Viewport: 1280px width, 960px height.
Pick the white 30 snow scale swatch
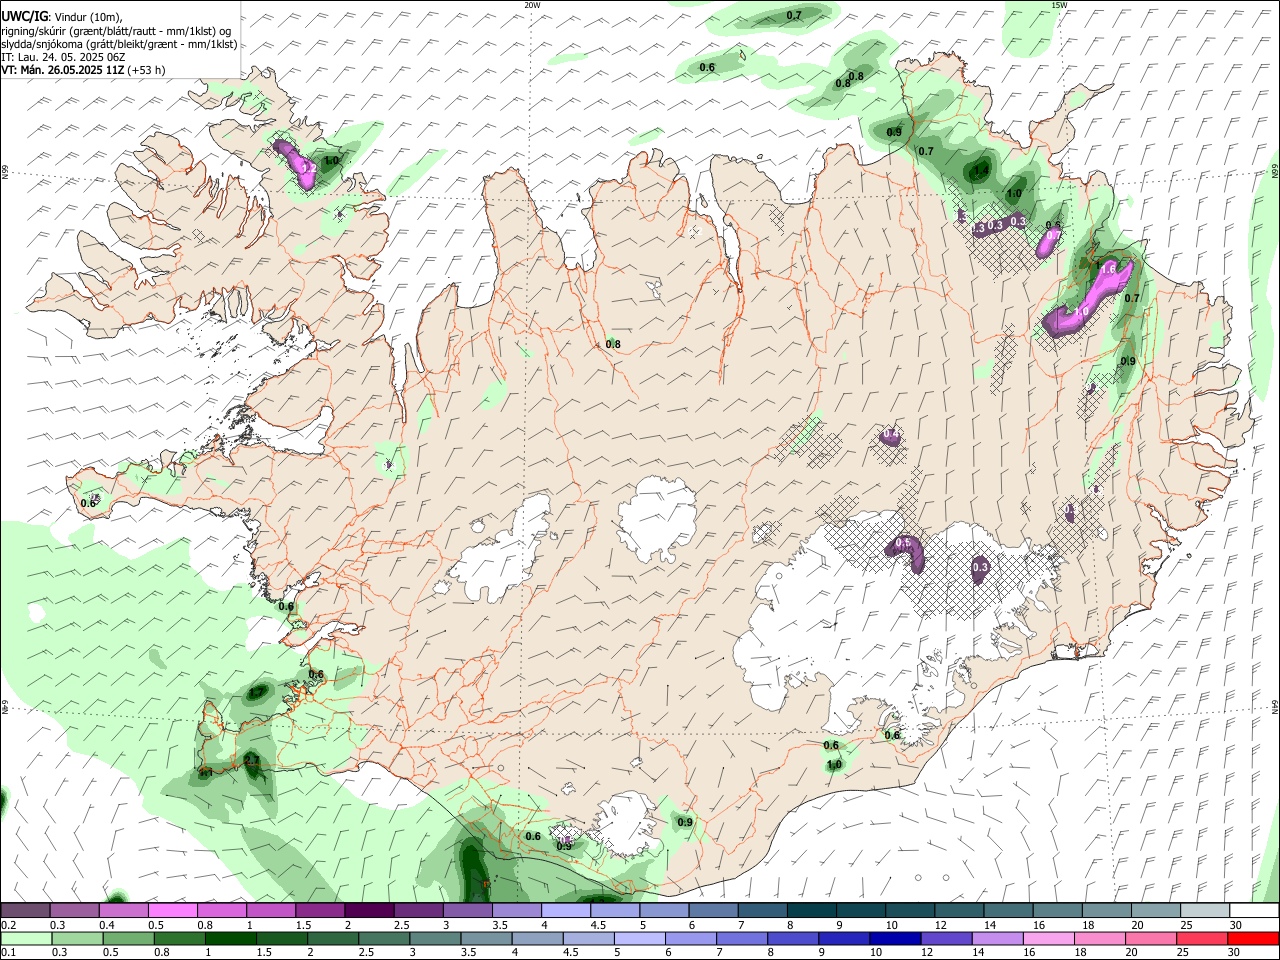coord(1254,910)
